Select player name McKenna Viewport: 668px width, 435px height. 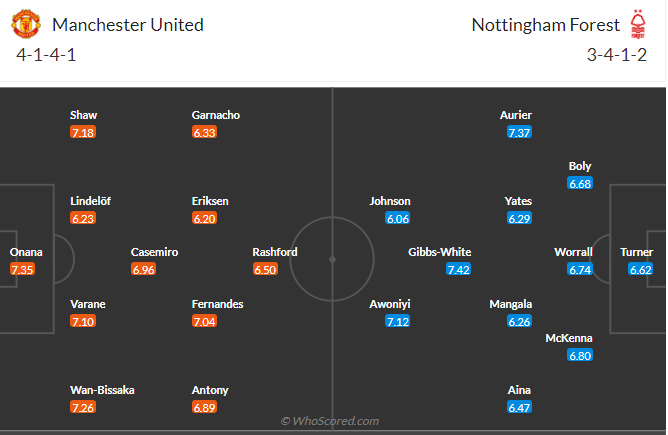coord(568,338)
